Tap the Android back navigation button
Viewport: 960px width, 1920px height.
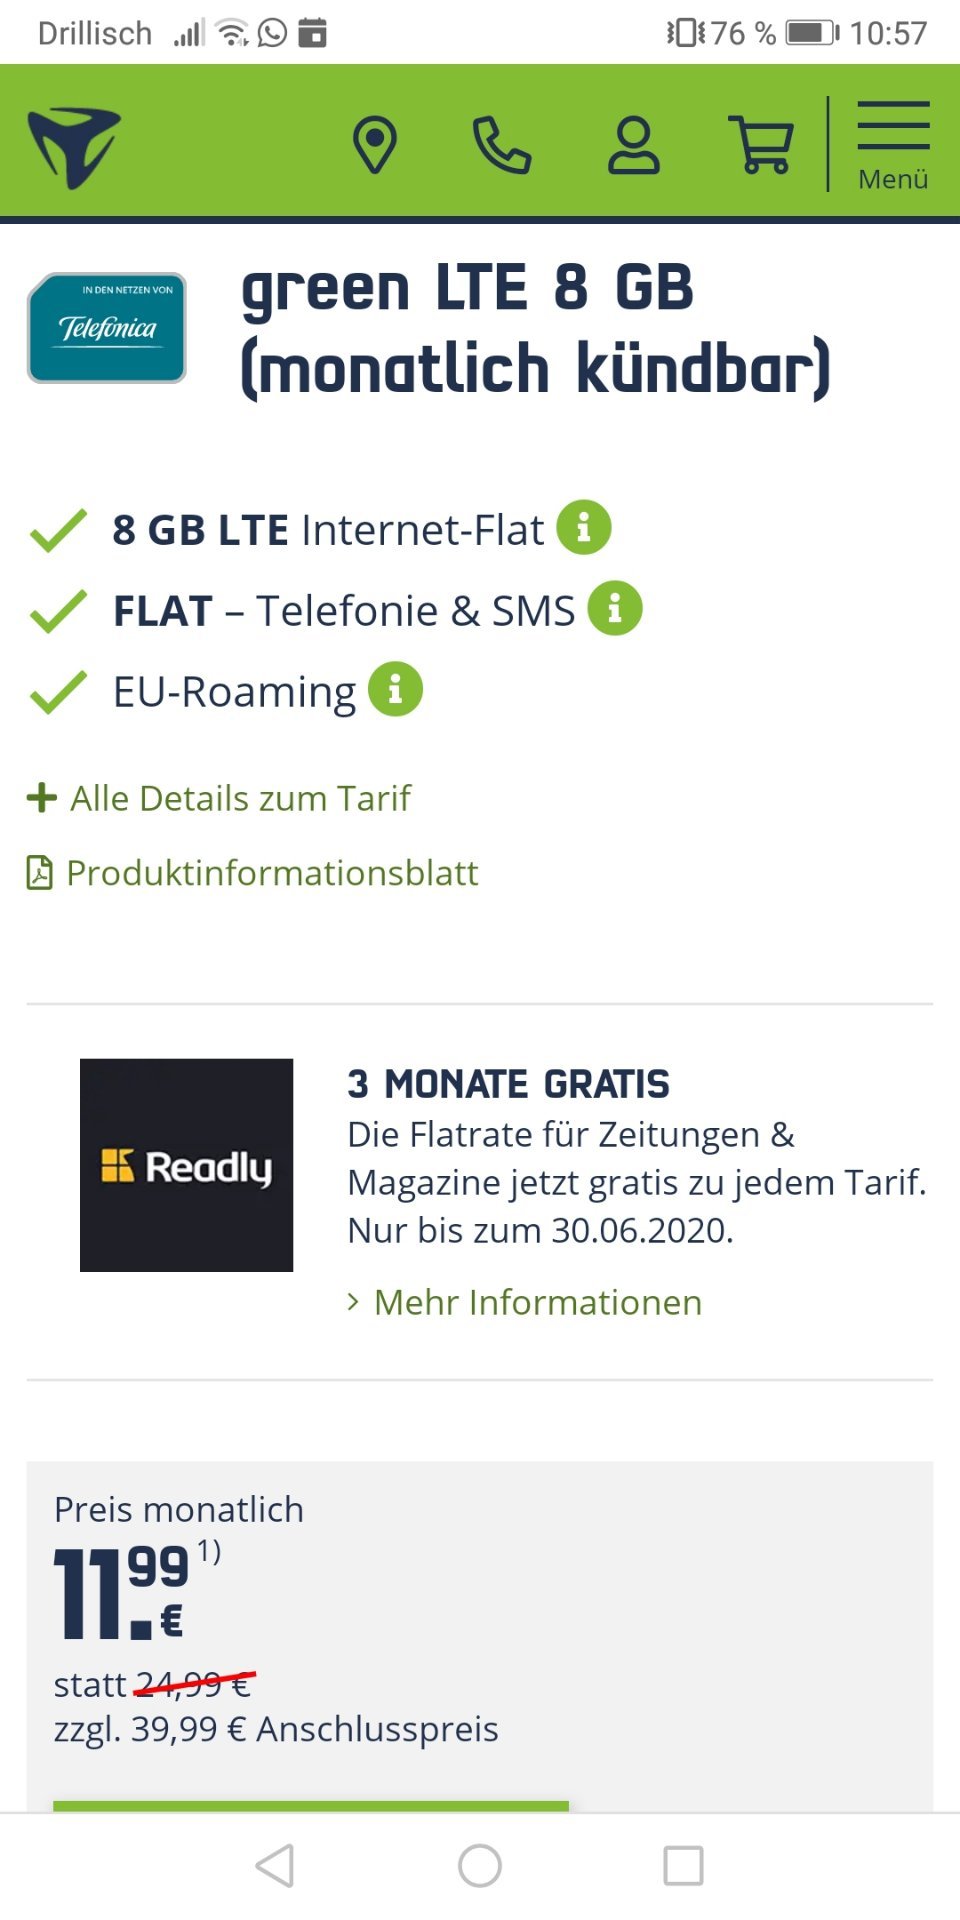point(275,1866)
